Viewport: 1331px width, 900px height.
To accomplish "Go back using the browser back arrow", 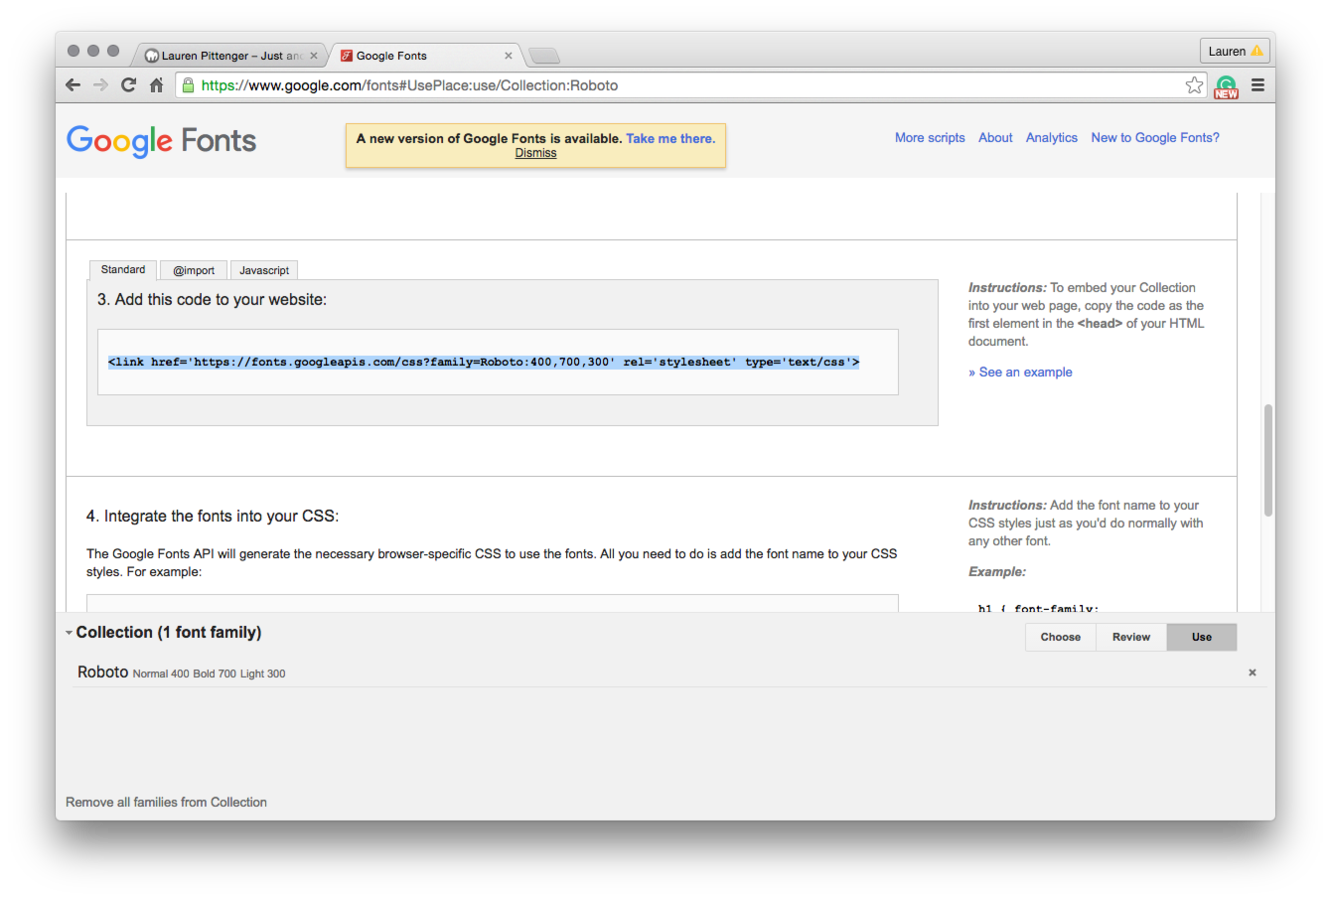I will click(73, 85).
